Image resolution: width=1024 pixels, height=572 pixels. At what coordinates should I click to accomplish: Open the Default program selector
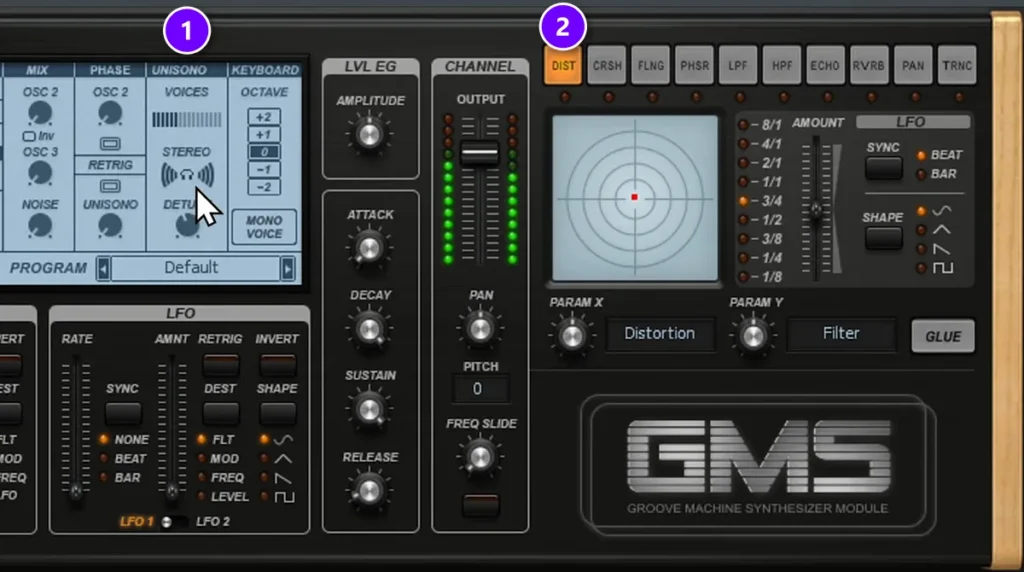pos(195,268)
